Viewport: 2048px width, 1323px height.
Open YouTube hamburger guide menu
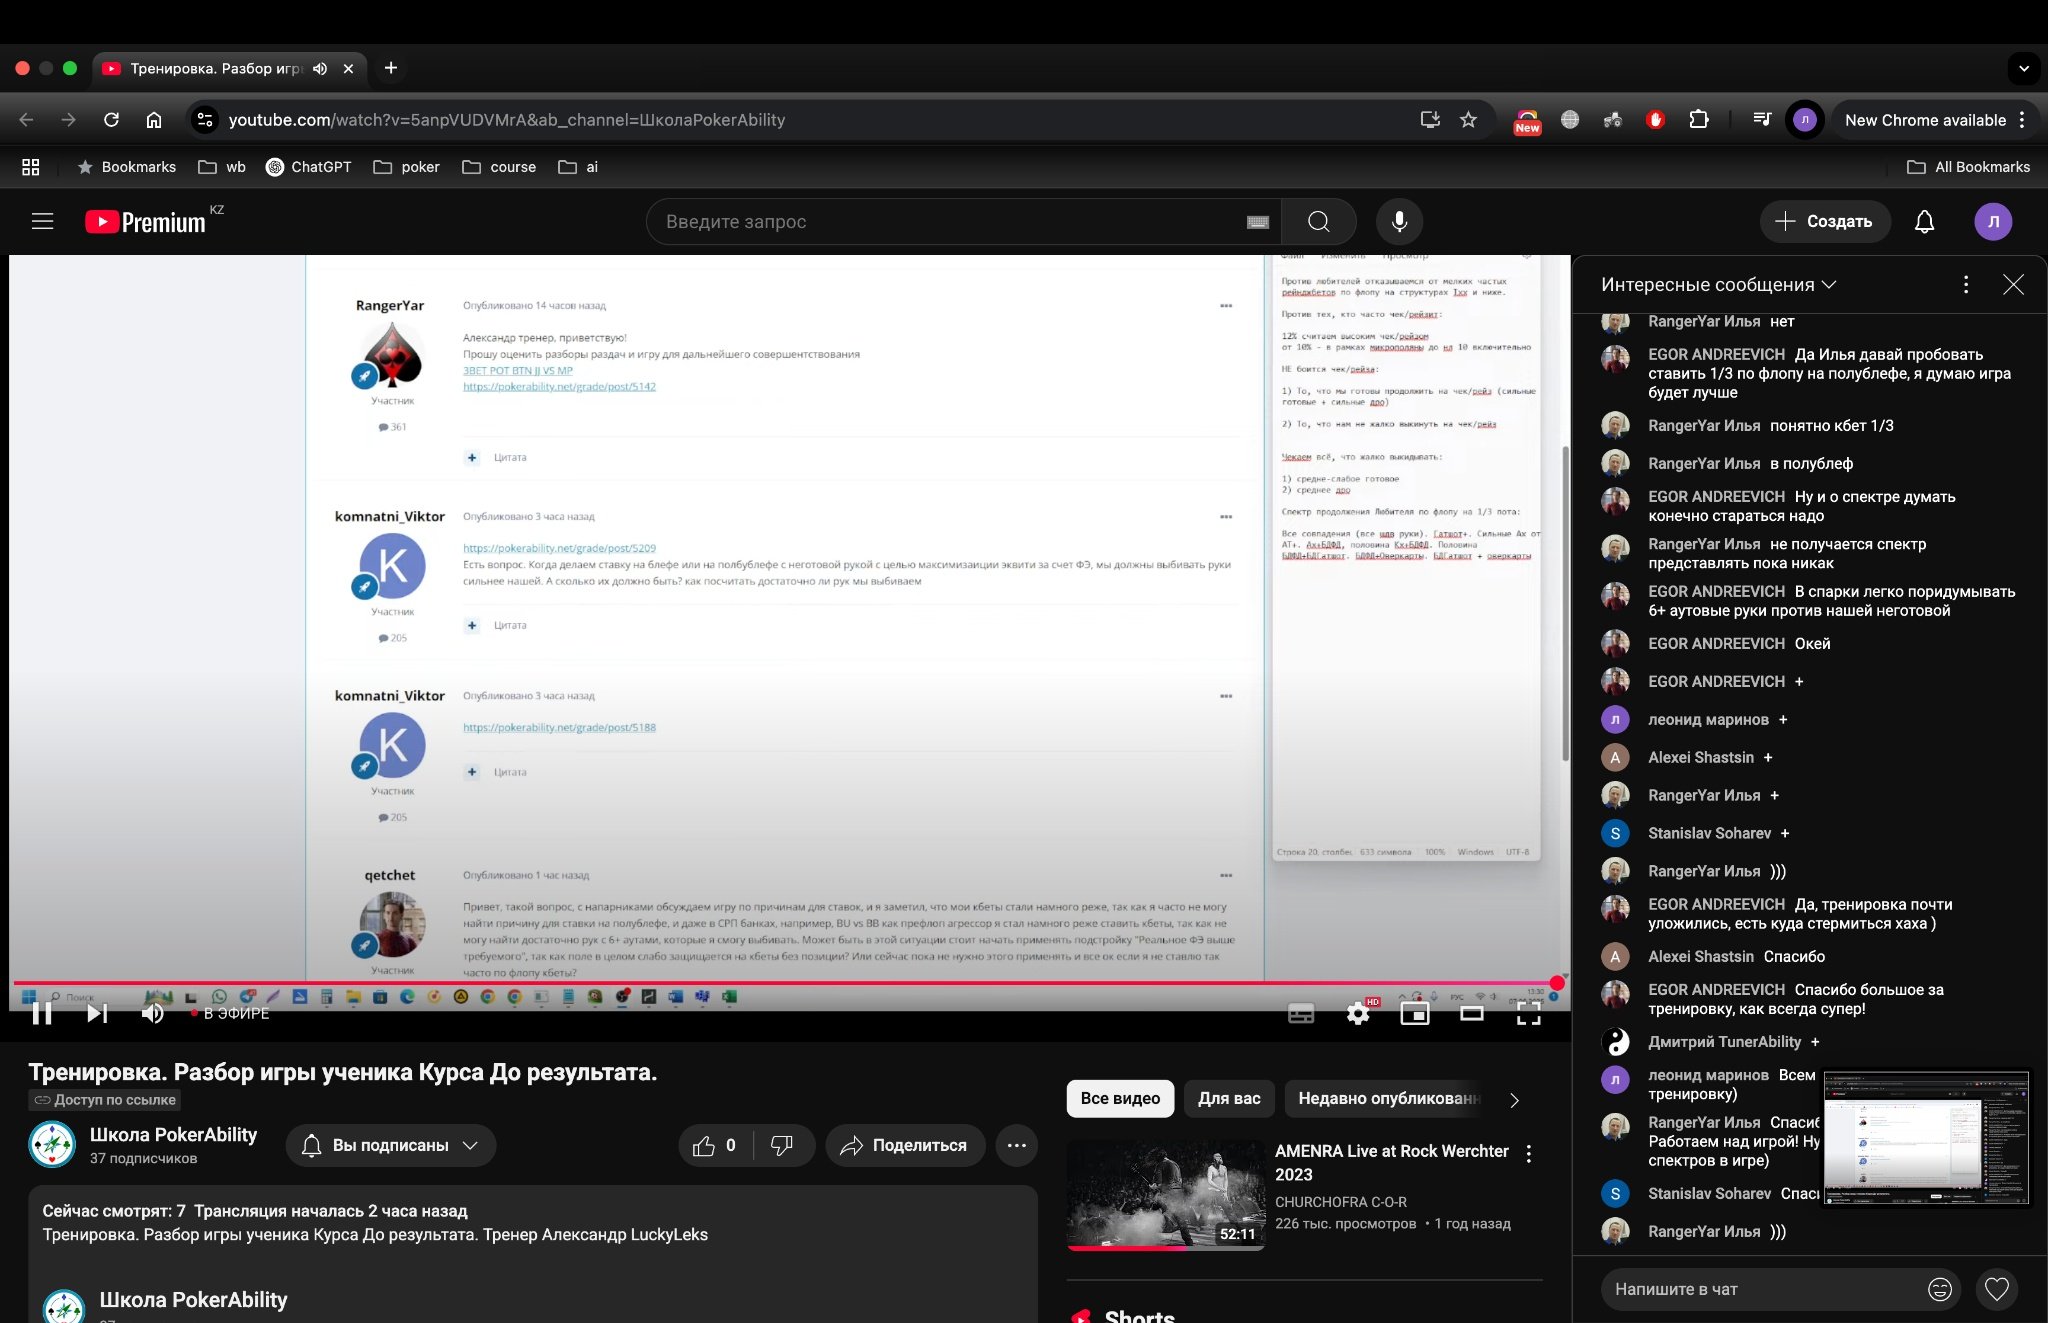coord(42,221)
